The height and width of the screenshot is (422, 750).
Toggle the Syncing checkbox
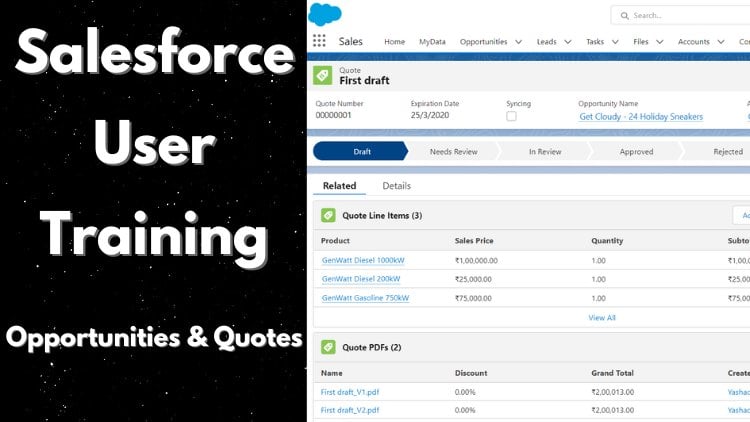click(511, 117)
